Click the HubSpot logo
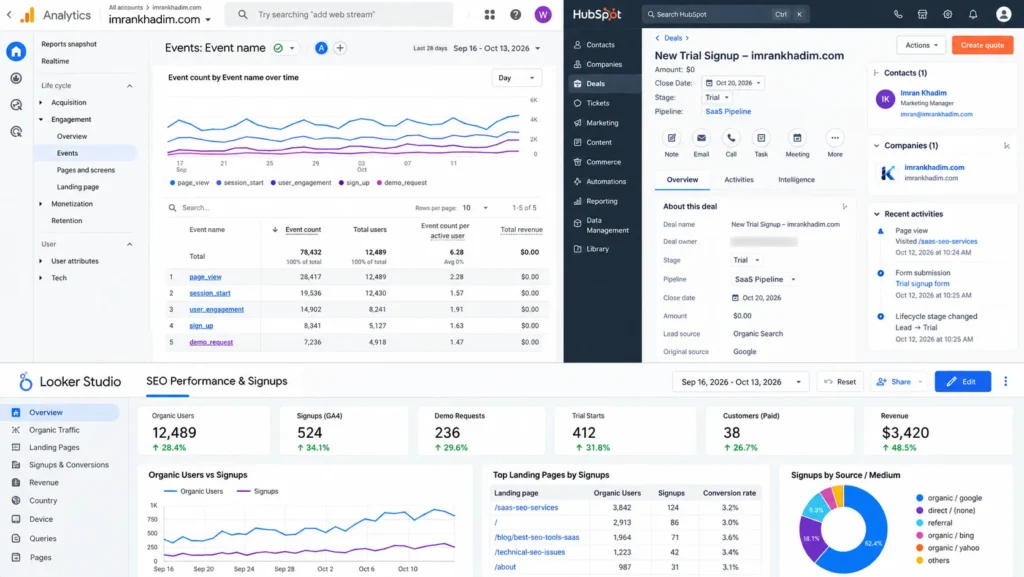Image resolution: width=1024 pixels, height=577 pixels. pos(597,14)
